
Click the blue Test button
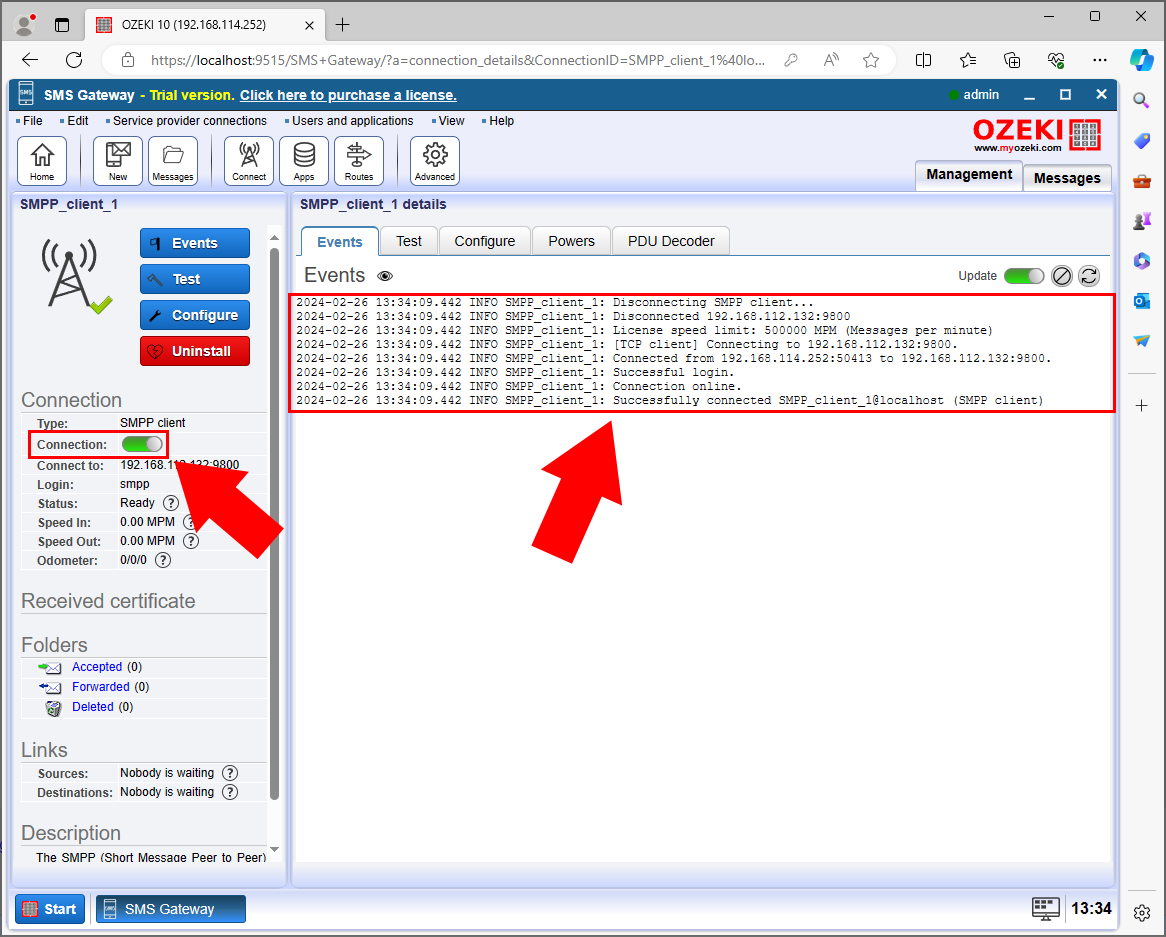coord(195,279)
